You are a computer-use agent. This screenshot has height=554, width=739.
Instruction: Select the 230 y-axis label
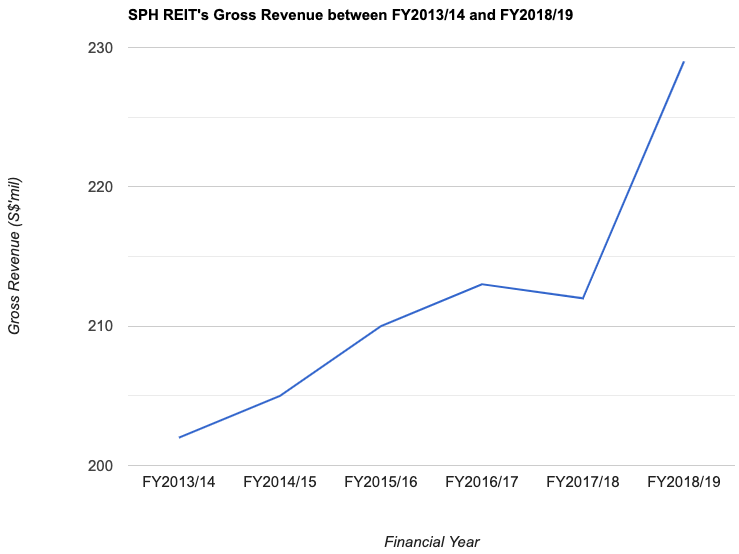100,48
